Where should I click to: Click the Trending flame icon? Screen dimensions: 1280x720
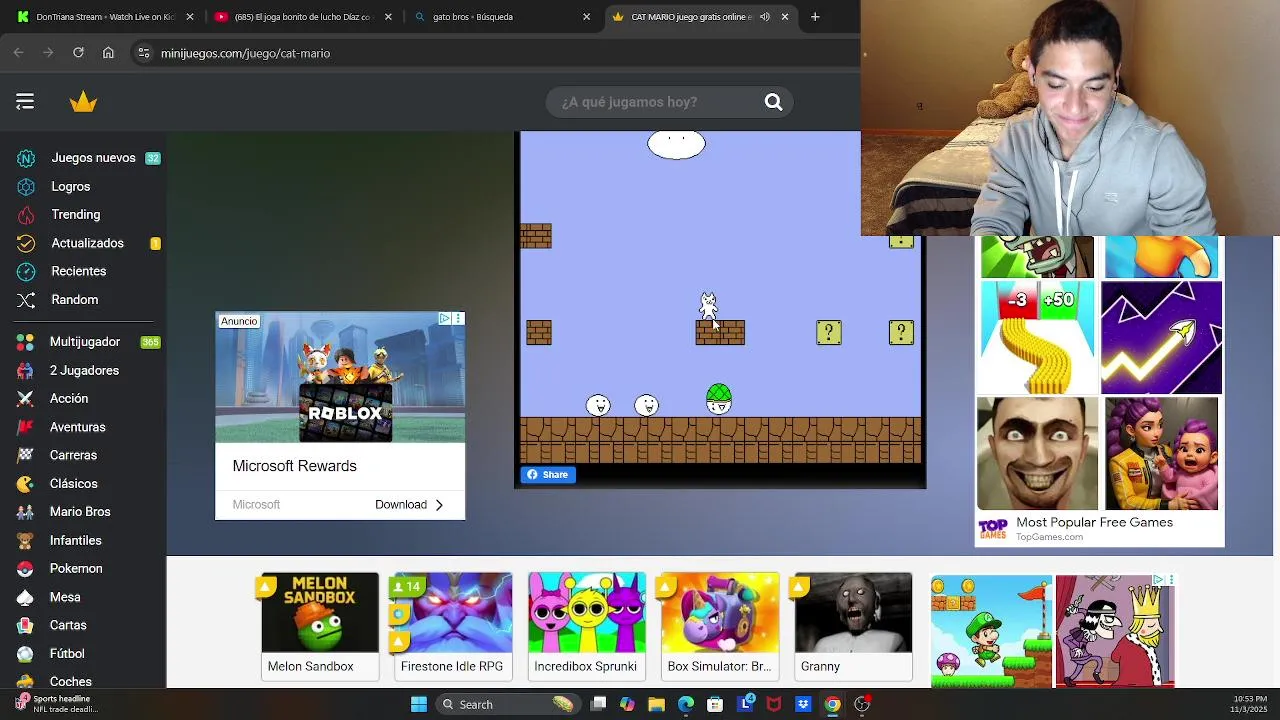tap(26, 214)
